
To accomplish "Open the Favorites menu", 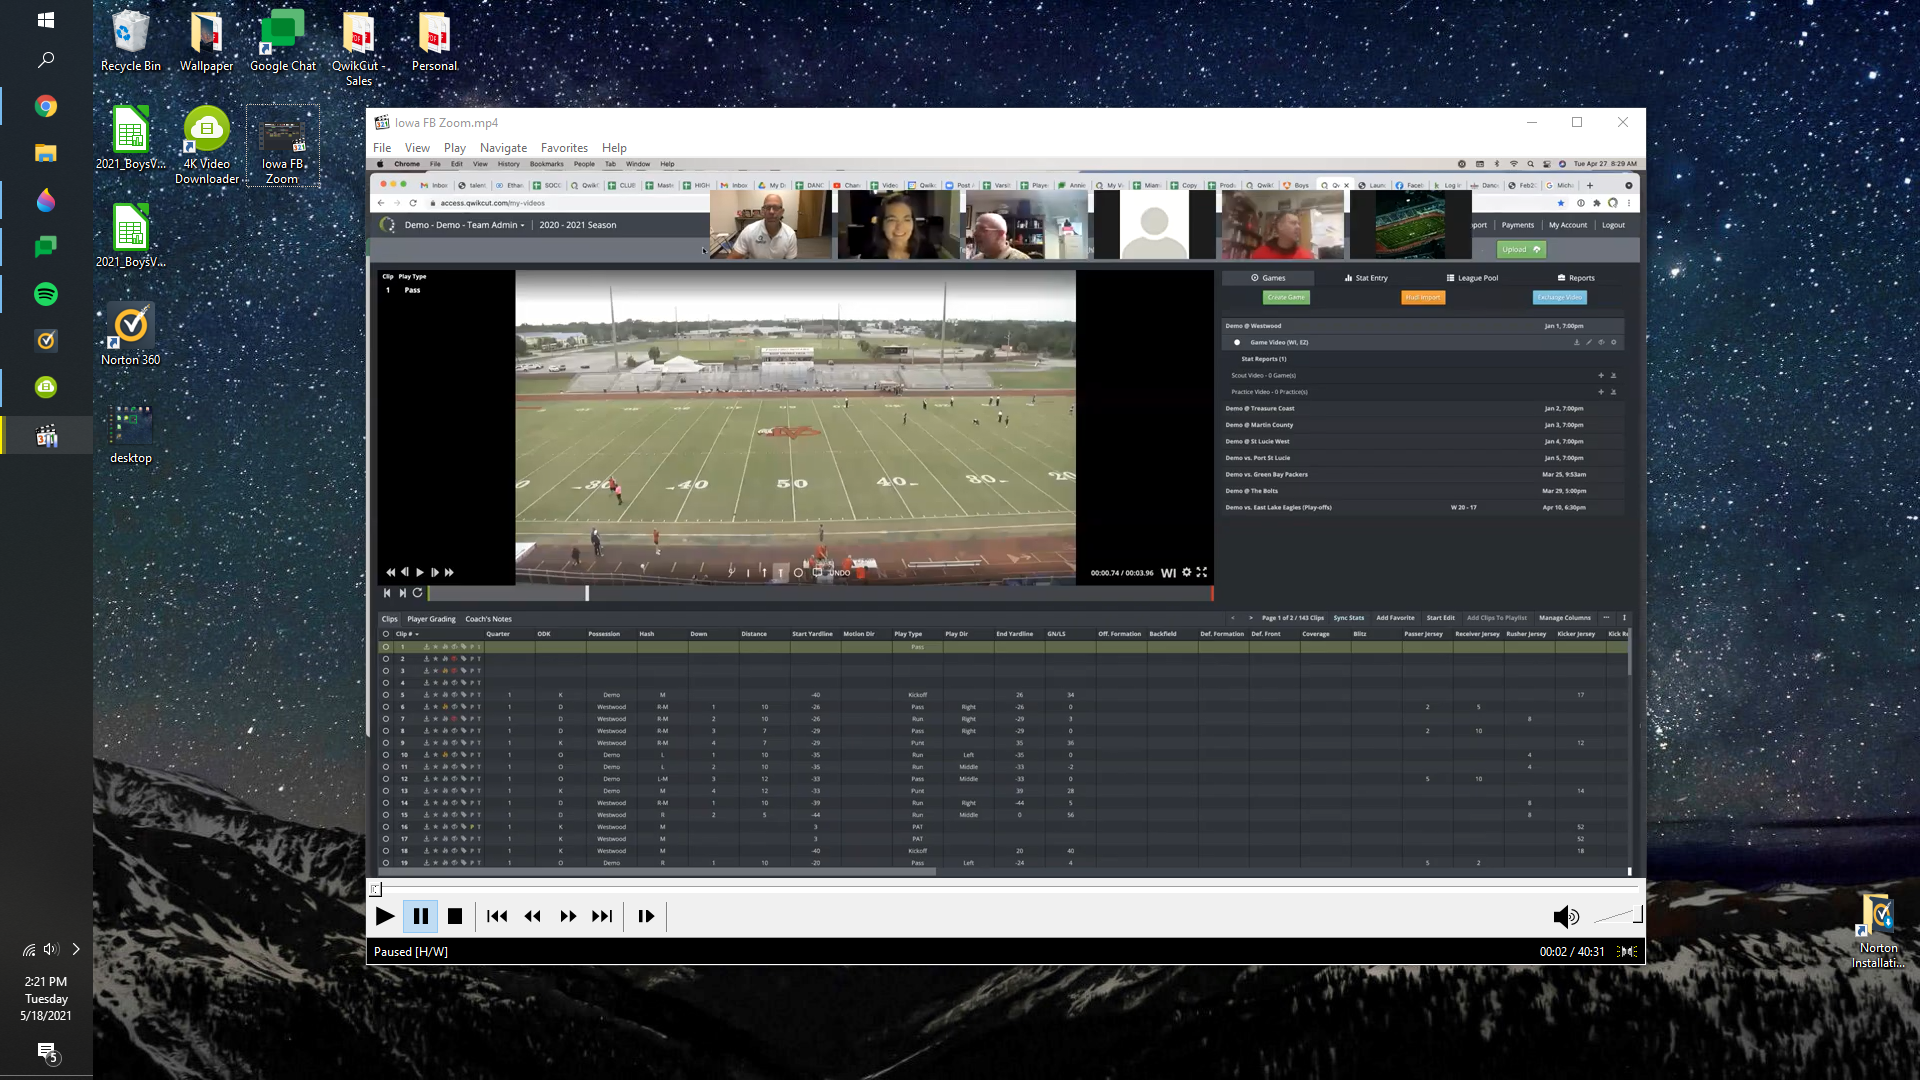I will 564,148.
